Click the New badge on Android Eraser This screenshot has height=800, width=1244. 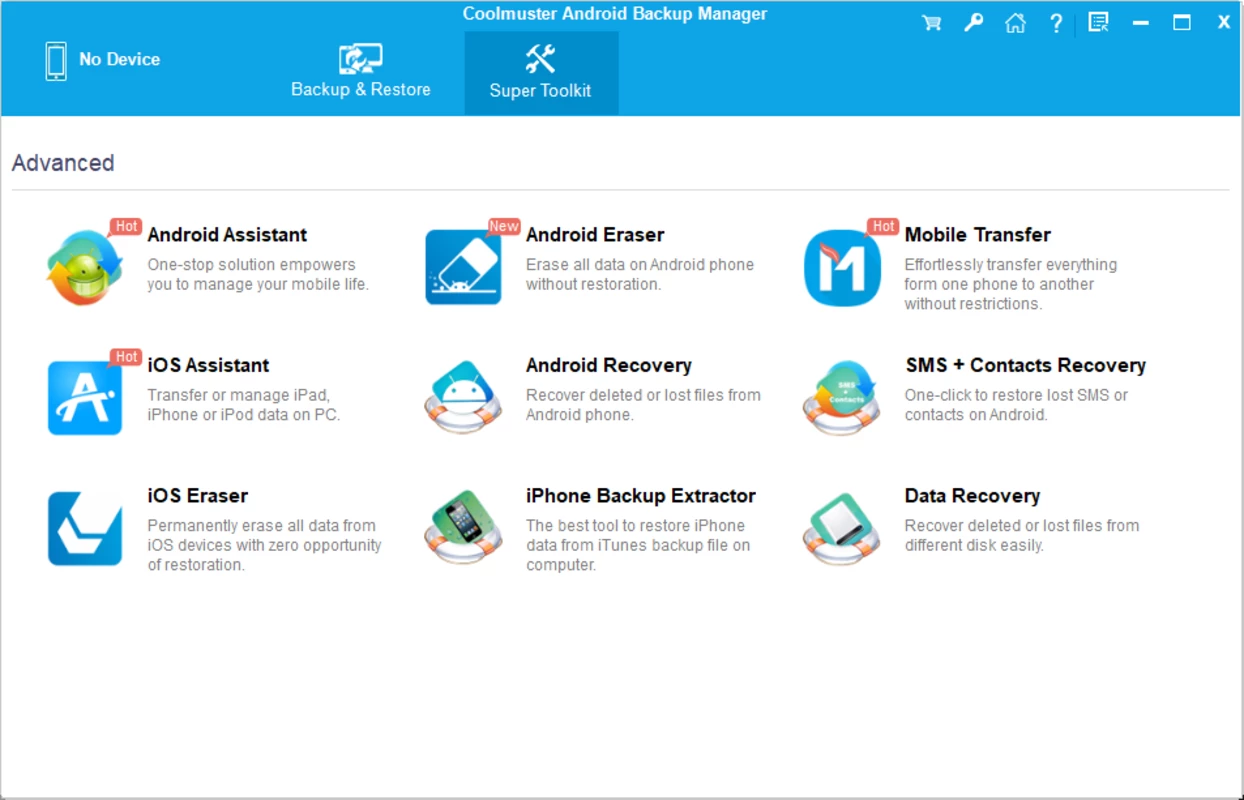(x=503, y=227)
